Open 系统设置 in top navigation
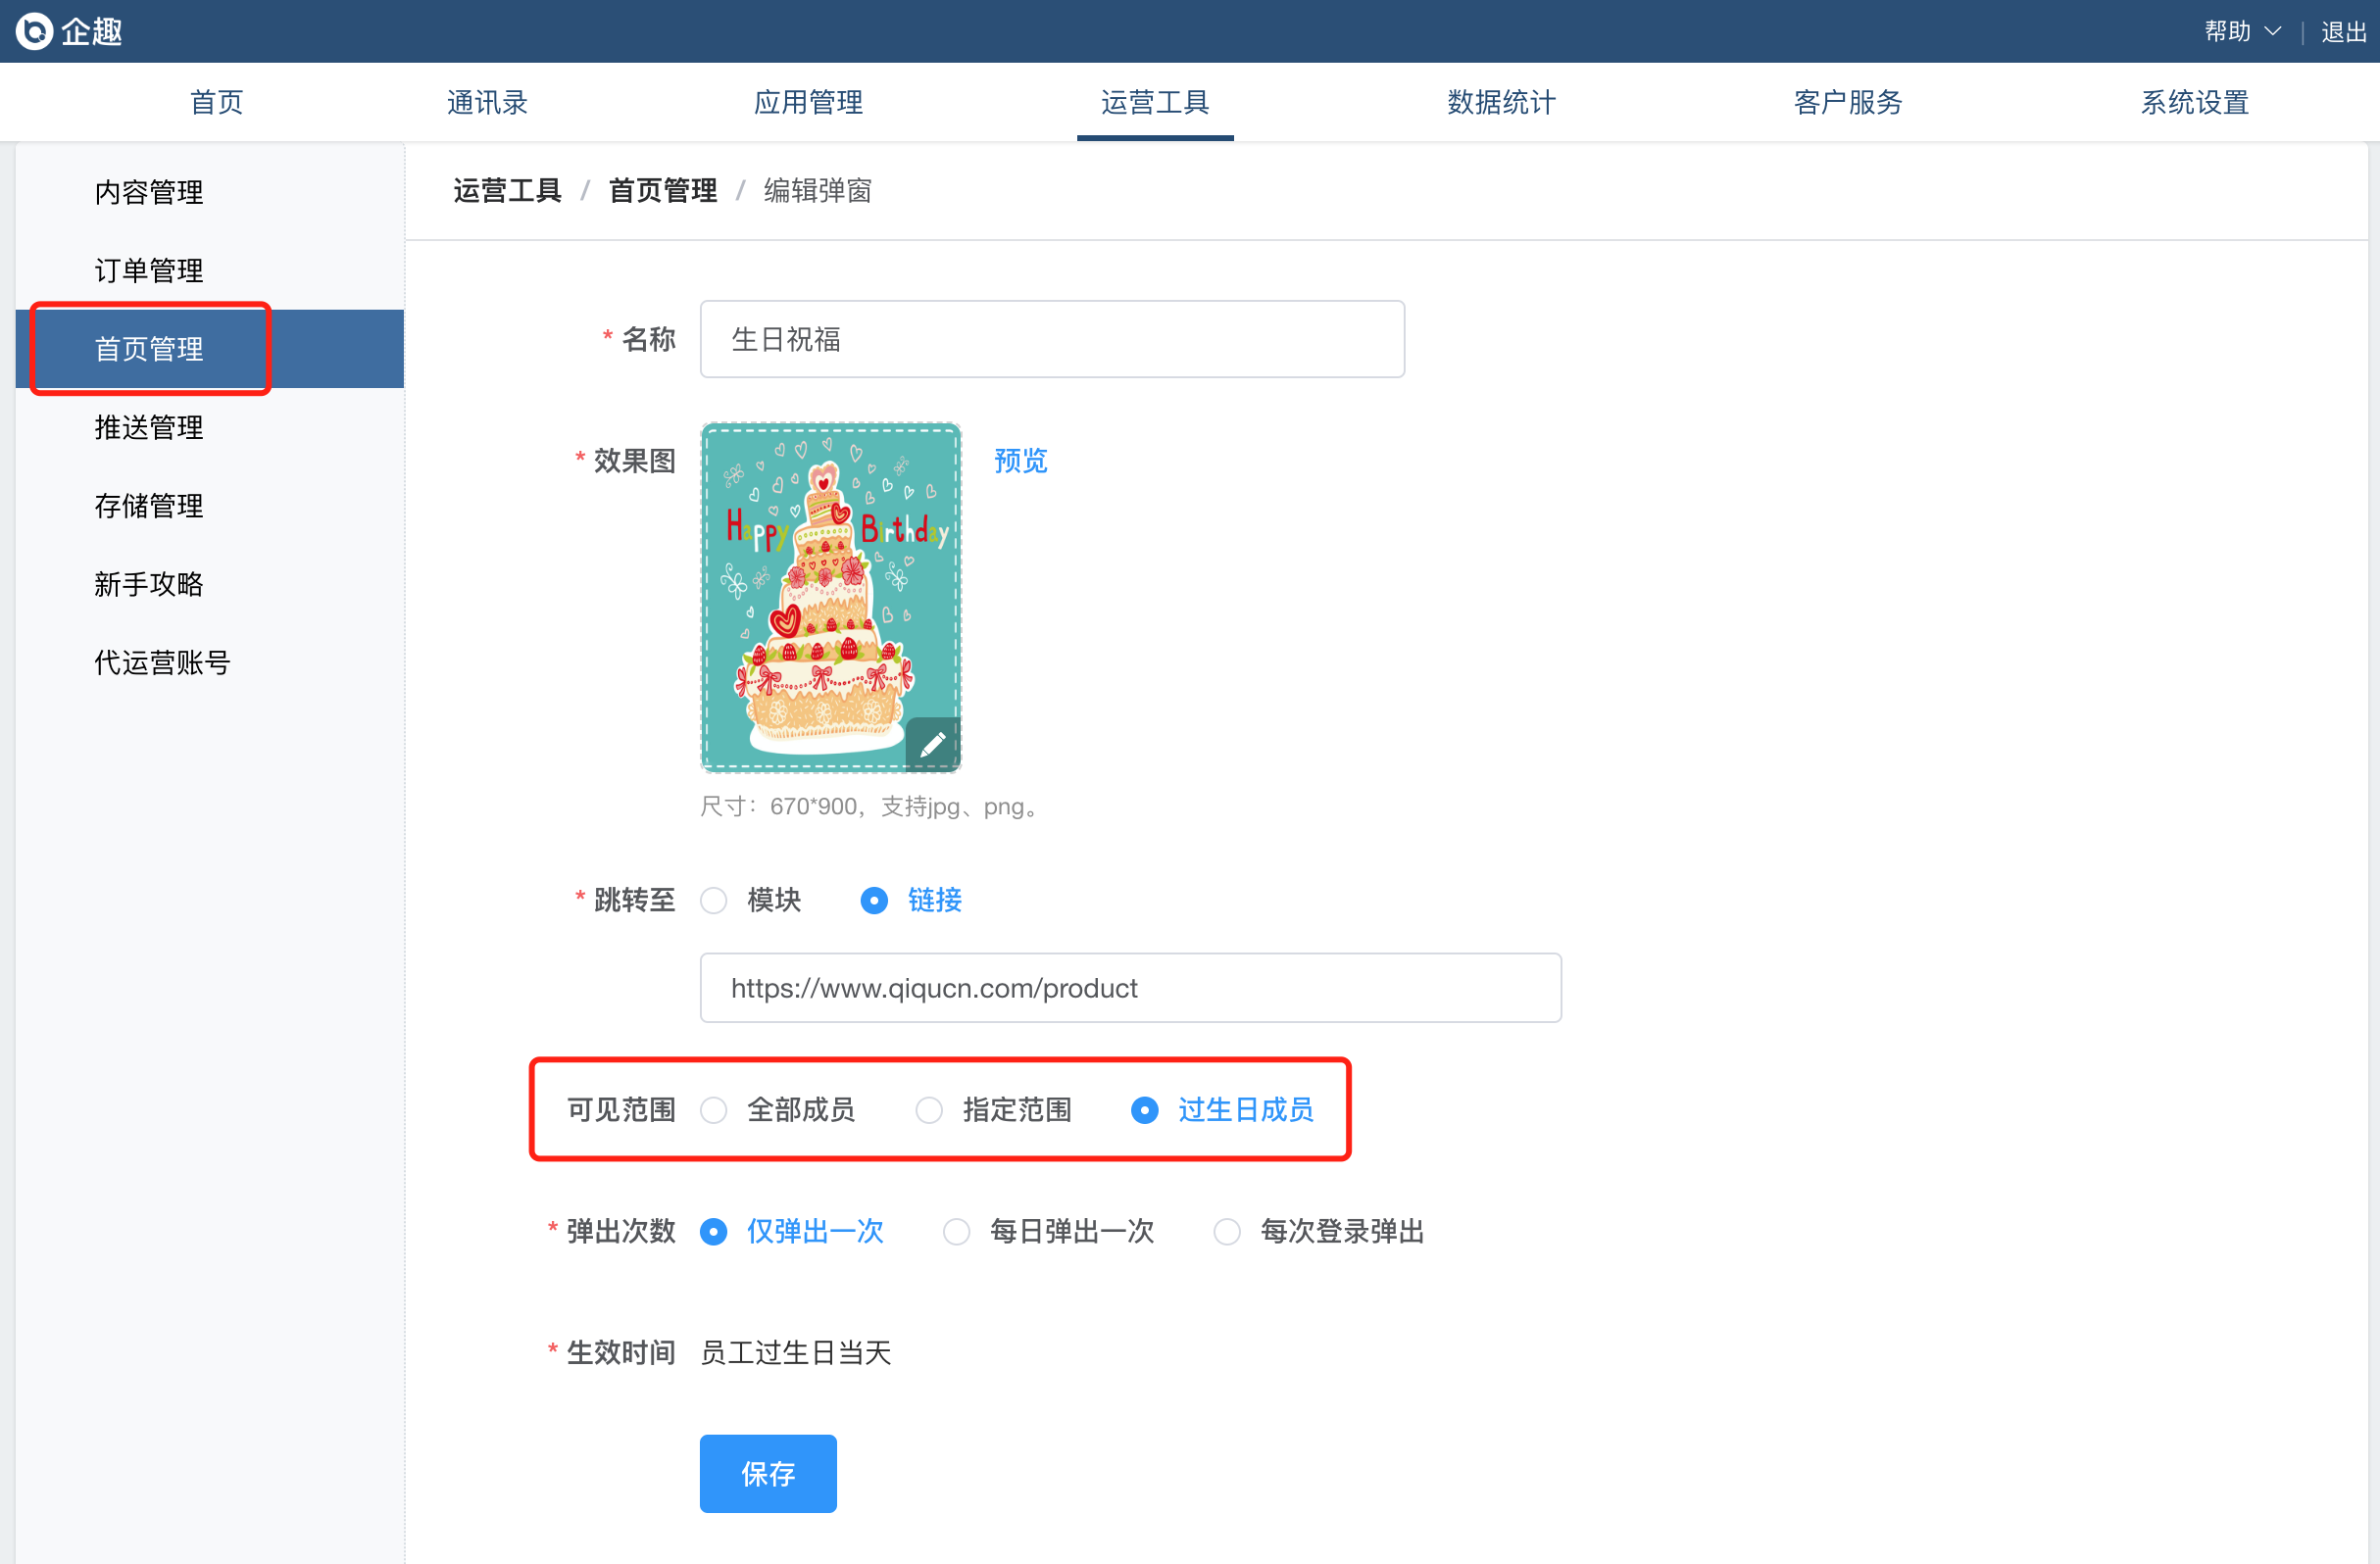This screenshot has width=2380, height=1564. [2194, 102]
